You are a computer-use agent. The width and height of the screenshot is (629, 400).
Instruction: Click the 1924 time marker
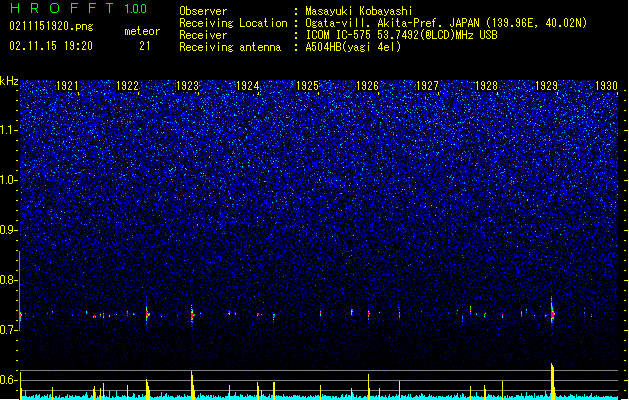point(248,86)
